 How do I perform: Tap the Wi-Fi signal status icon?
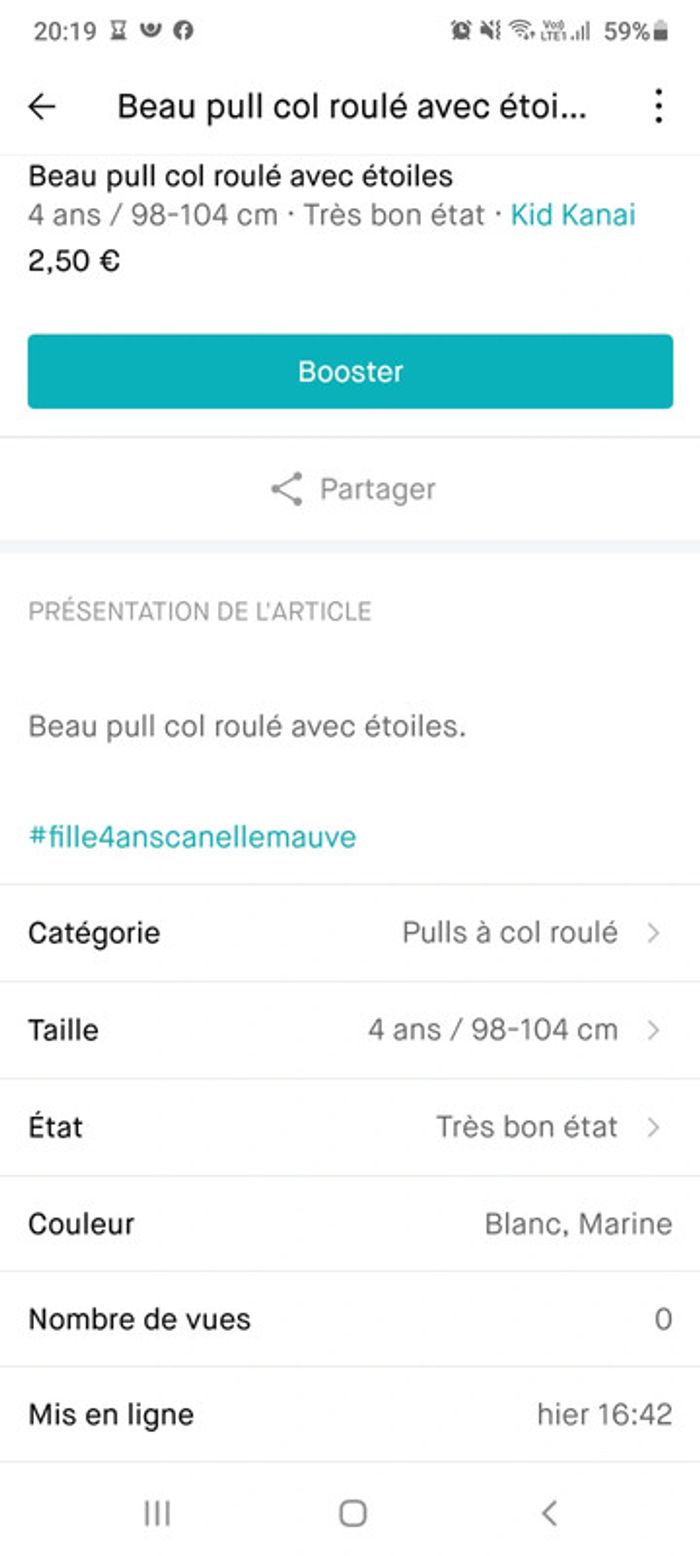[520, 31]
